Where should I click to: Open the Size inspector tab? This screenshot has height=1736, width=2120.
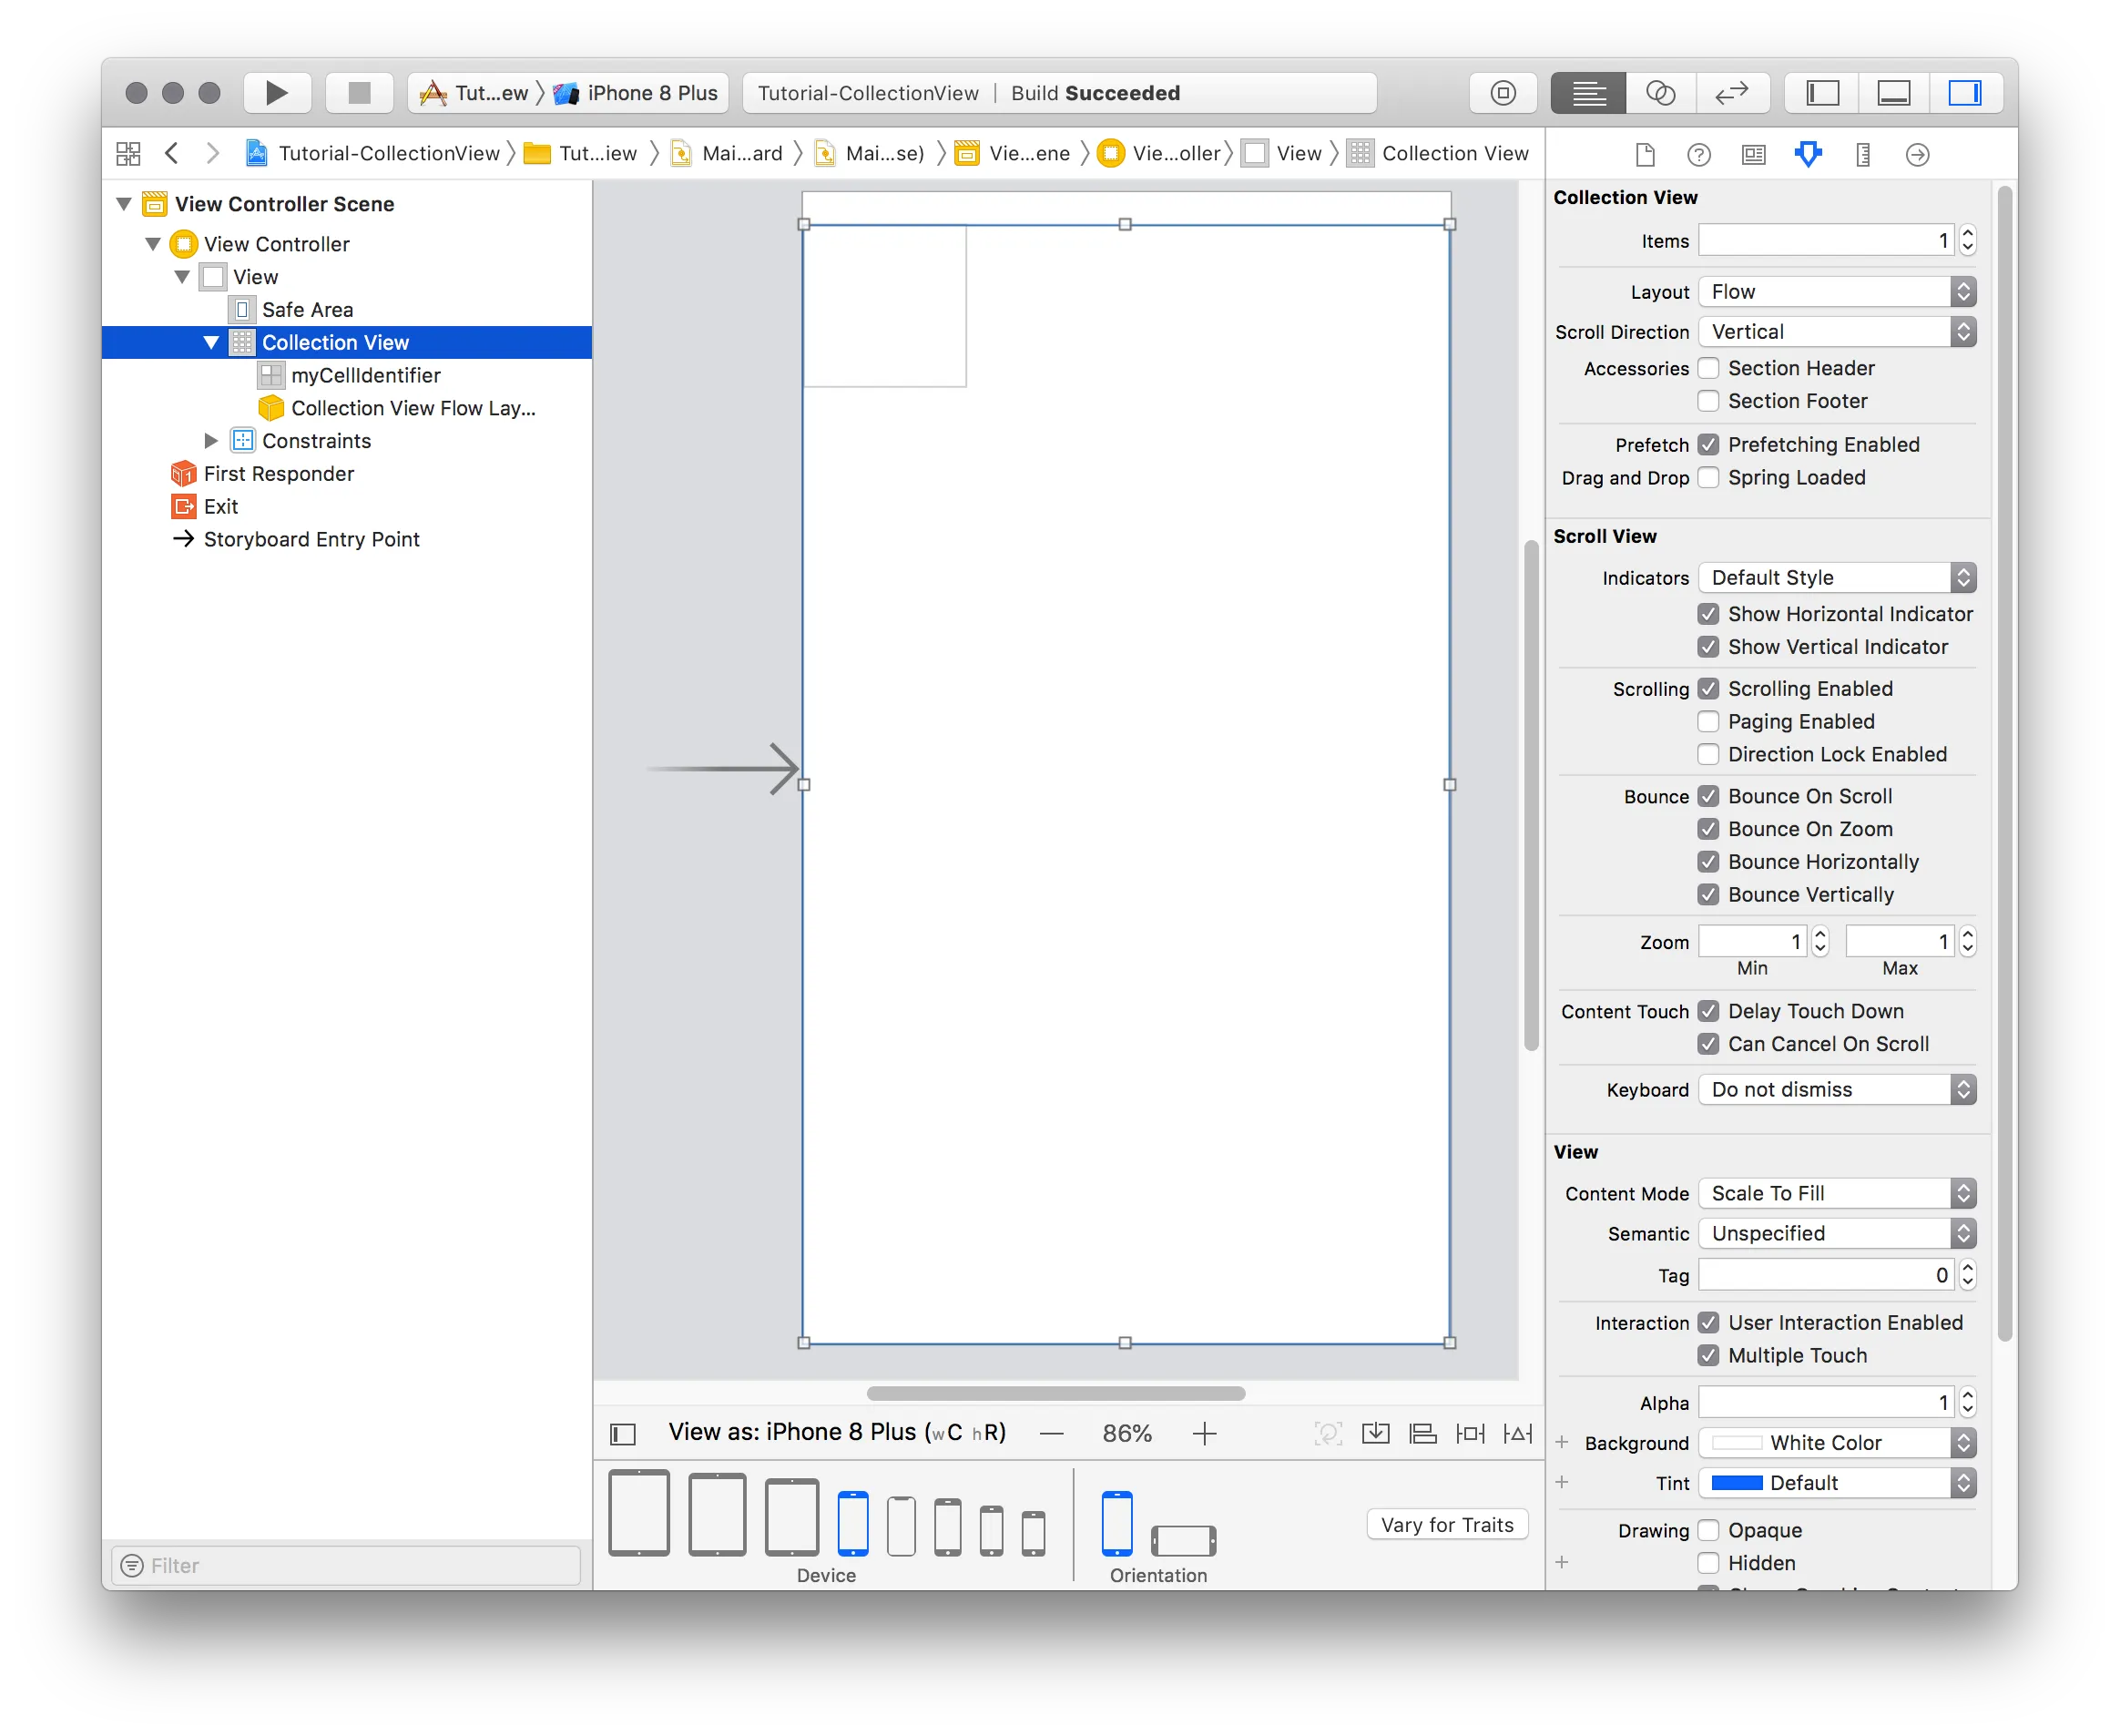tap(1862, 154)
